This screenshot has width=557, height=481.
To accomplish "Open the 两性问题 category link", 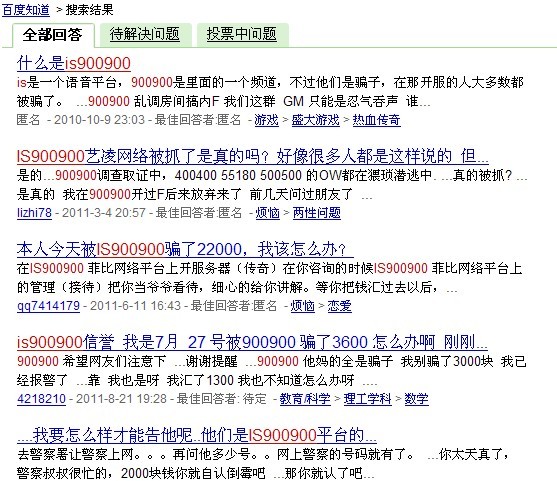I will [317, 213].
